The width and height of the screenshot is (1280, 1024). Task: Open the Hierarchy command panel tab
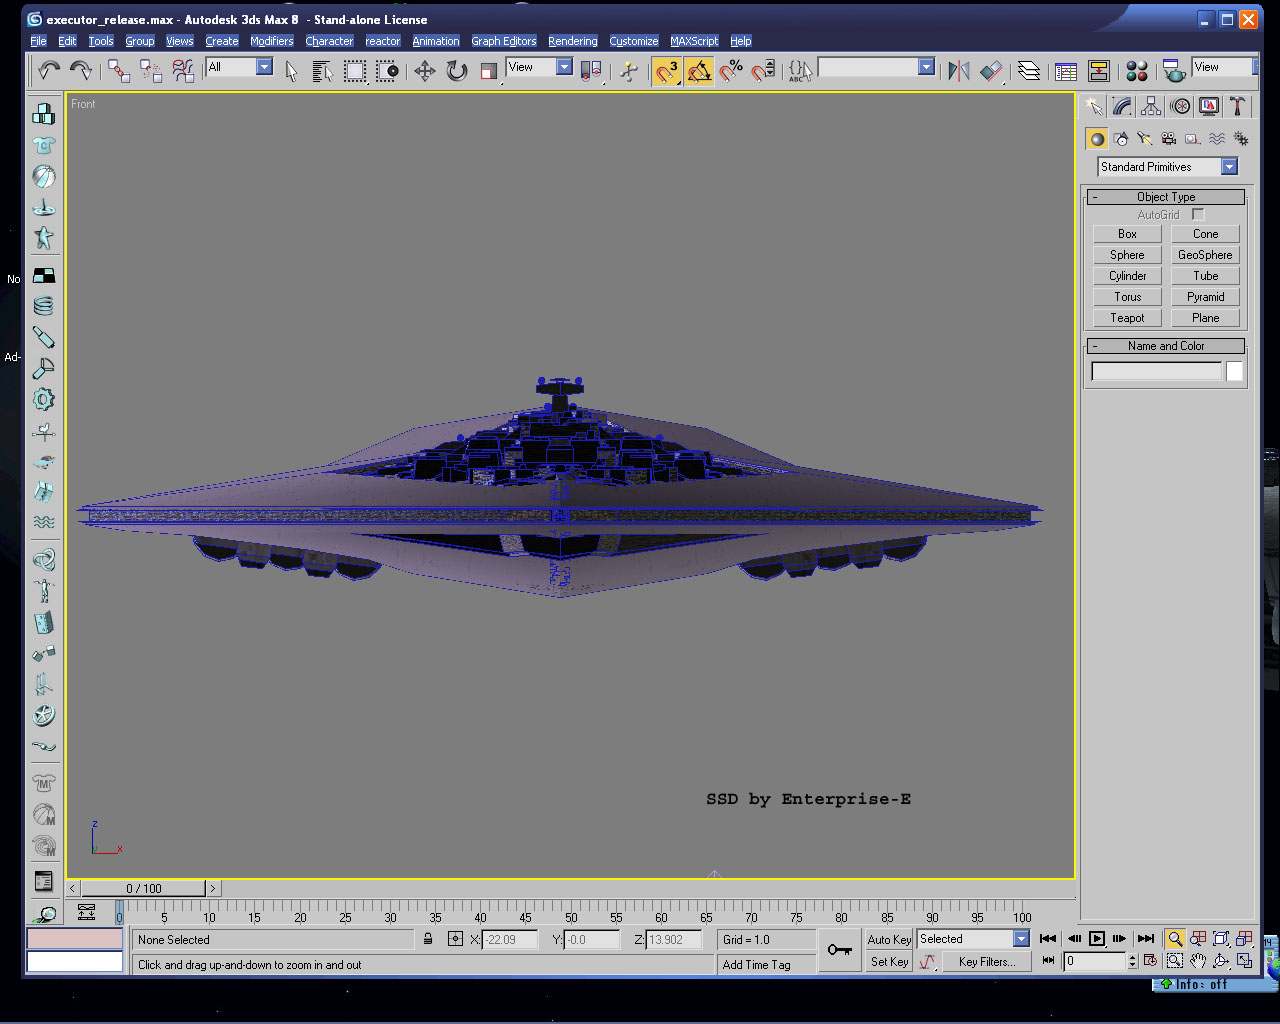pos(1151,106)
